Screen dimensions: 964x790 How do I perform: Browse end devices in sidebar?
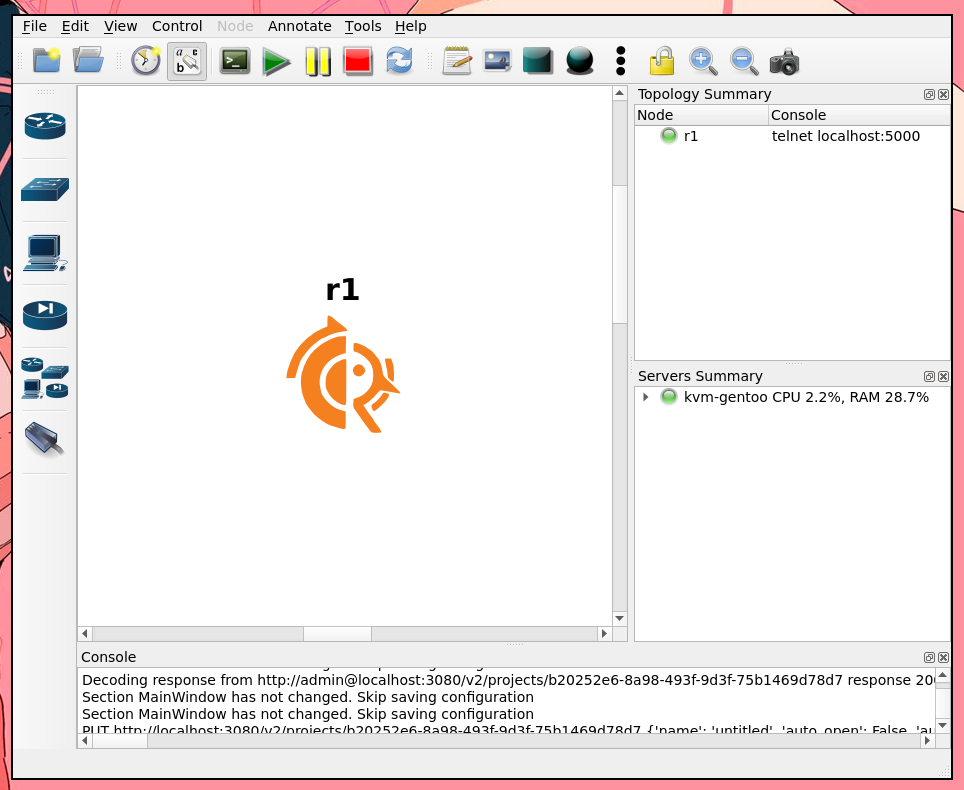(x=45, y=252)
